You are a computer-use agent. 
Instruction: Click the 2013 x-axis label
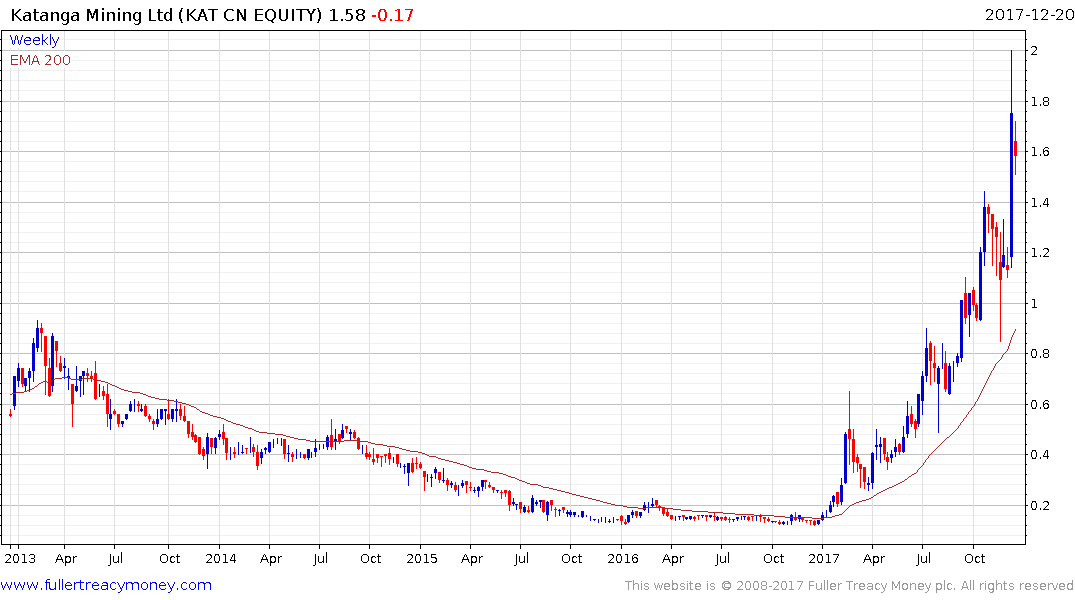pos(20,558)
